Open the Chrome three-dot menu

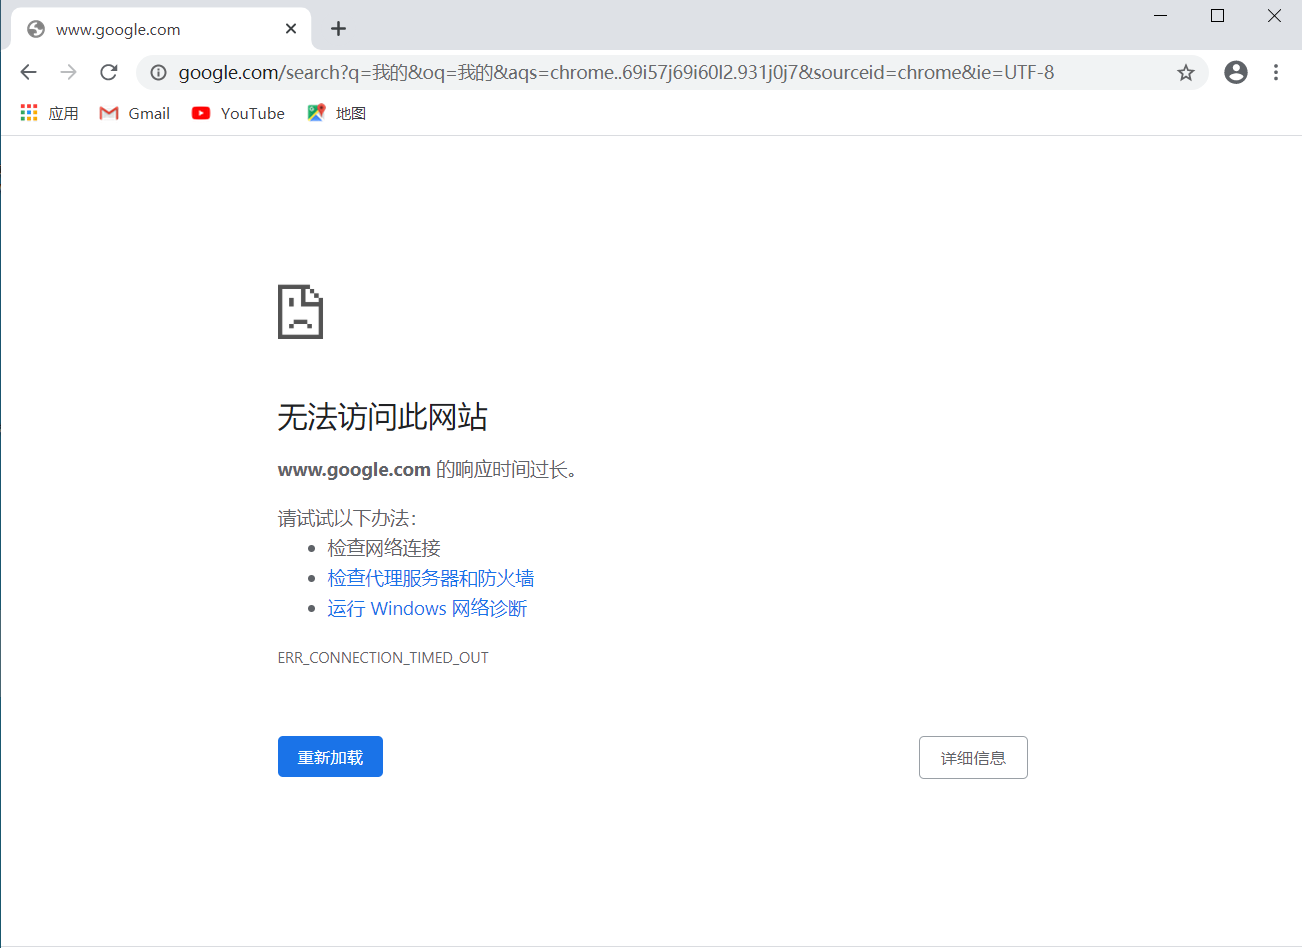click(x=1276, y=72)
